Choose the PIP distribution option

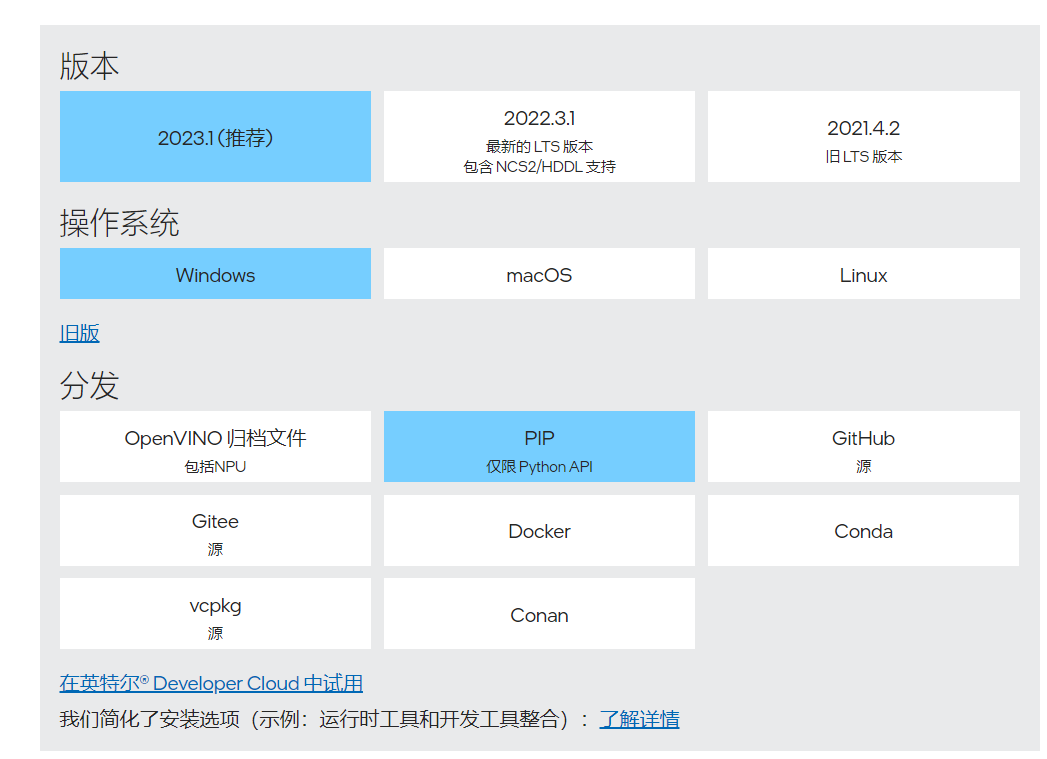(539, 447)
